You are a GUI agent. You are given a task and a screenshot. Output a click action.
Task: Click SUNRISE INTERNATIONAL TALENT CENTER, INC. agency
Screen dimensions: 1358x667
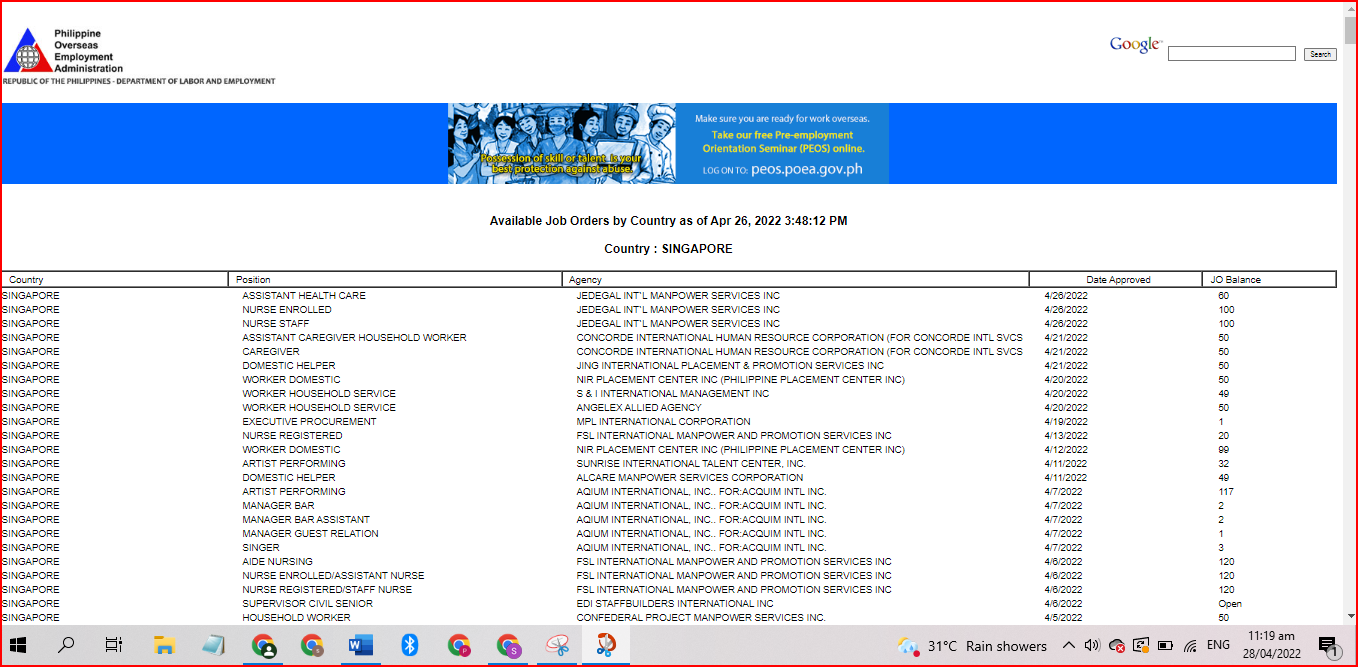691,464
